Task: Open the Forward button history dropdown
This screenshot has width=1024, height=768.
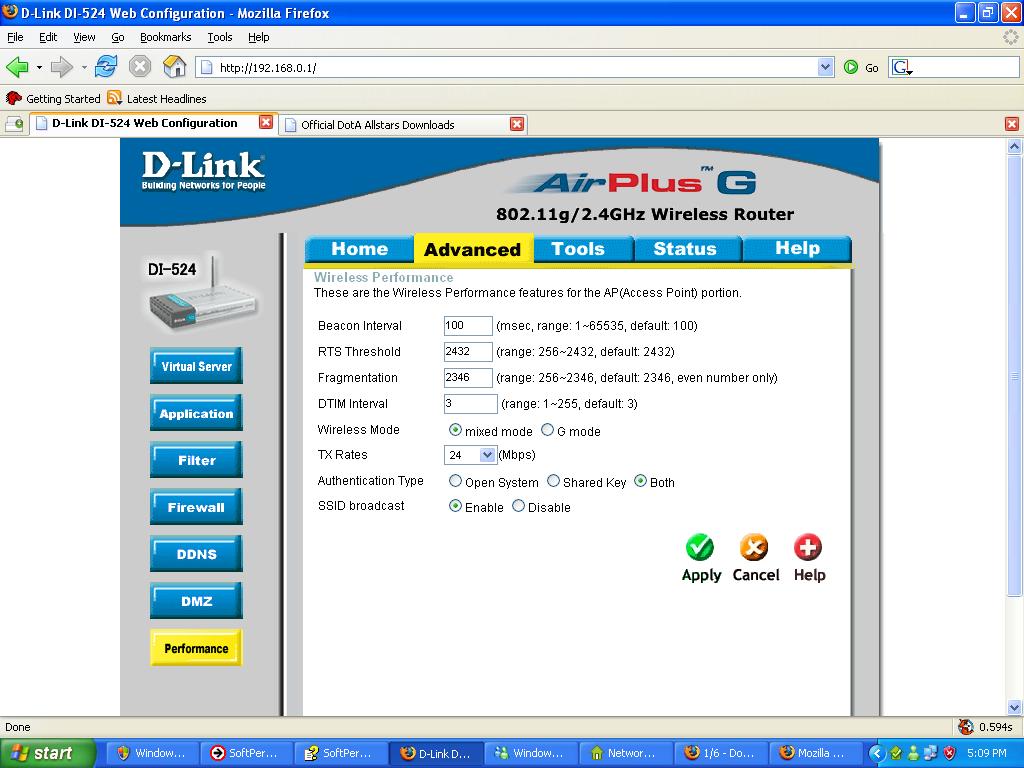Action: coord(84,67)
